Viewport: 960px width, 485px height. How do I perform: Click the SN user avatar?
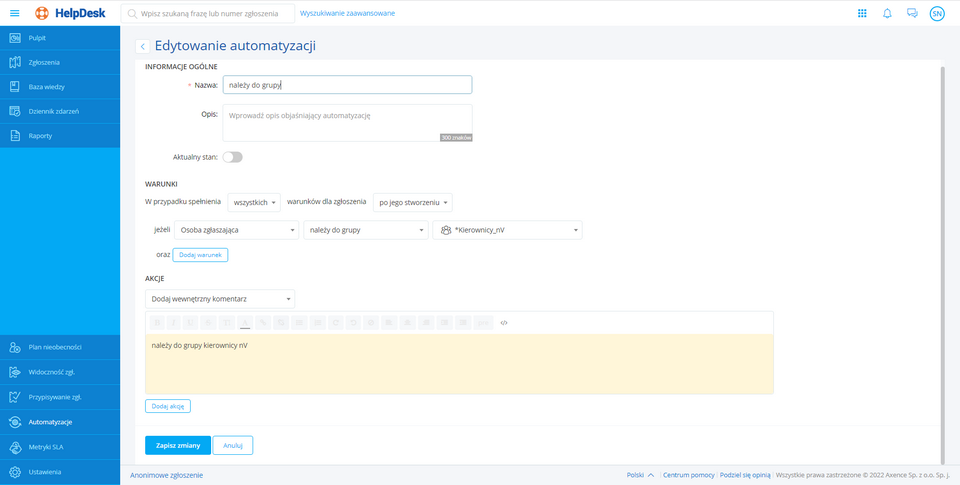[937, 13]
